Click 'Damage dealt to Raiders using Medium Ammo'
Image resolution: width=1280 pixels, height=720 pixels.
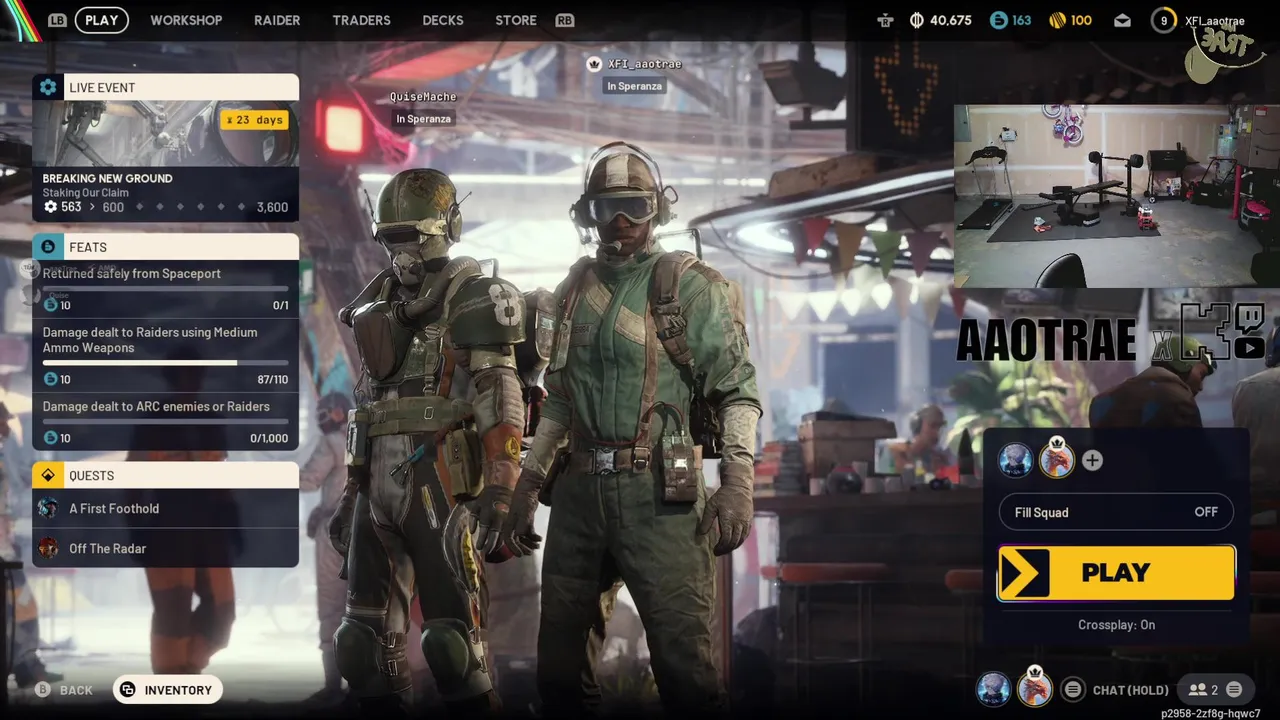150,340
